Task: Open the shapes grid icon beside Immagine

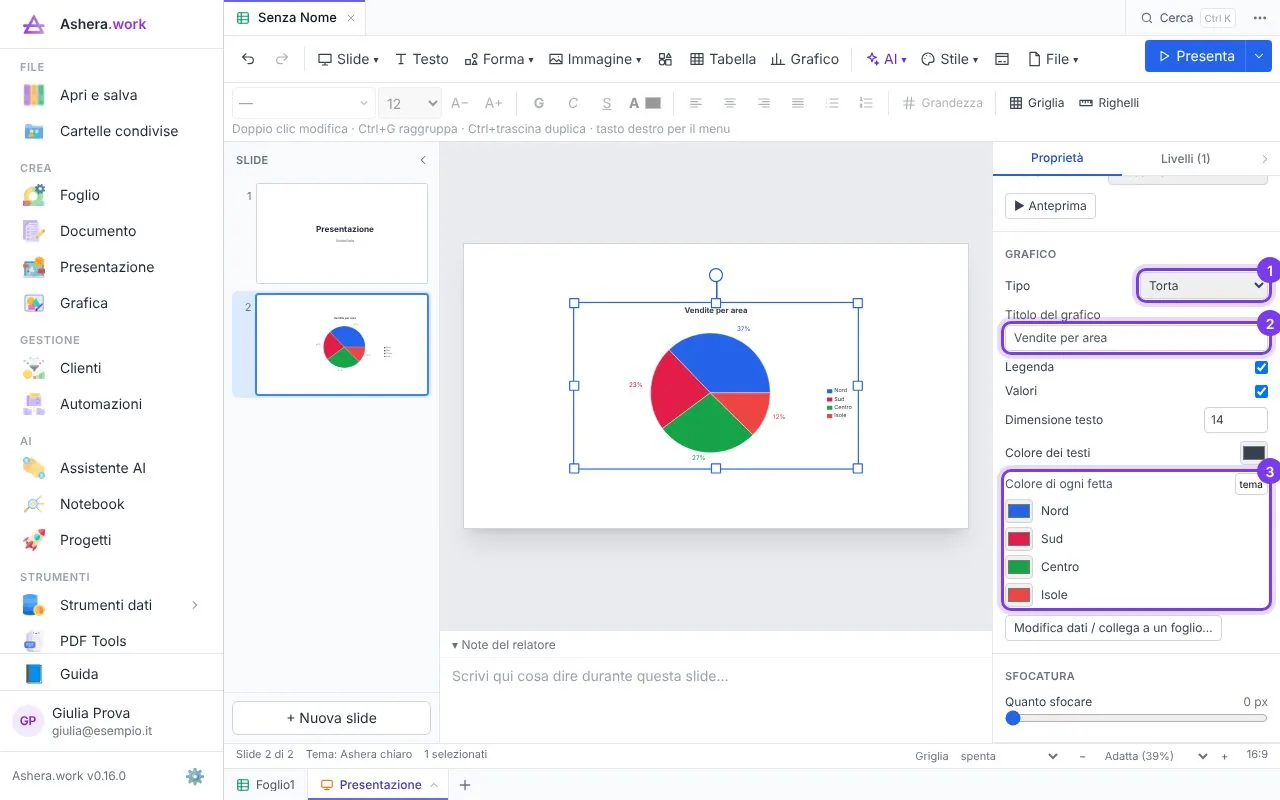Action: (665, 59)
